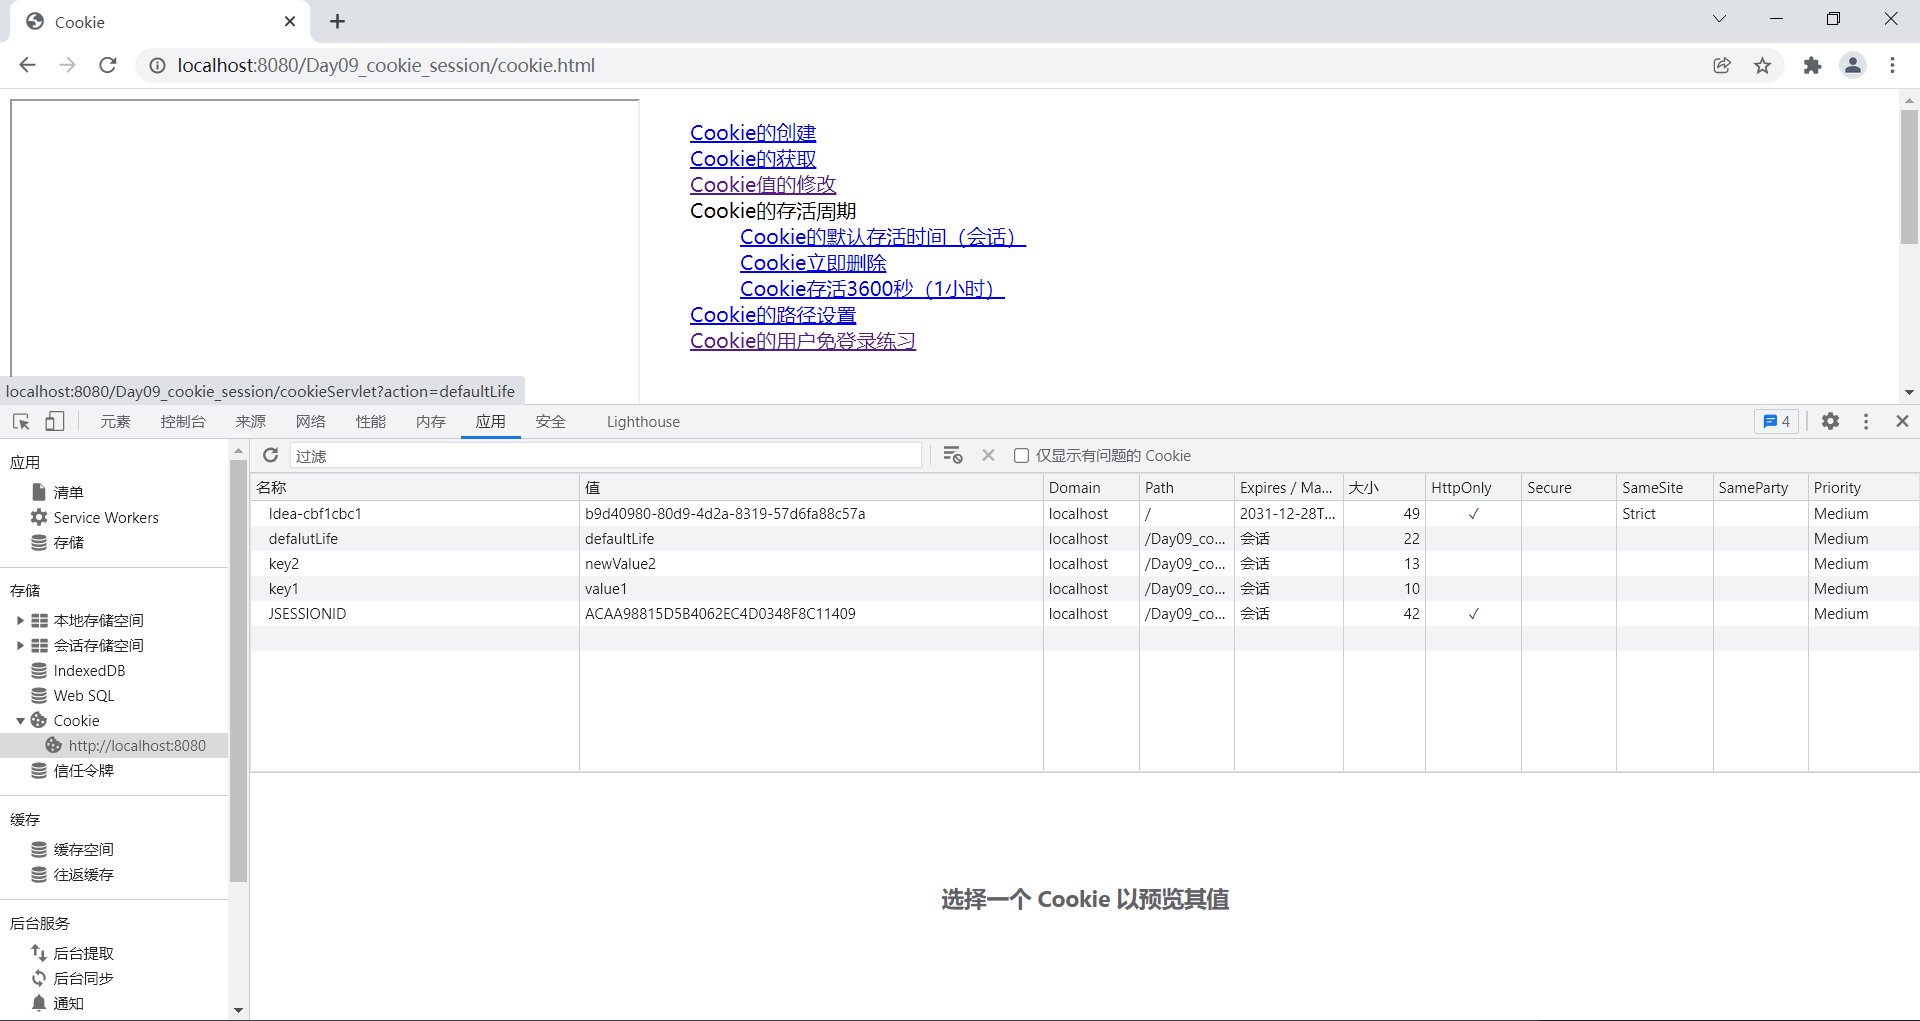
Task: Refresh the cookie table
Action: tap(270, 455)
